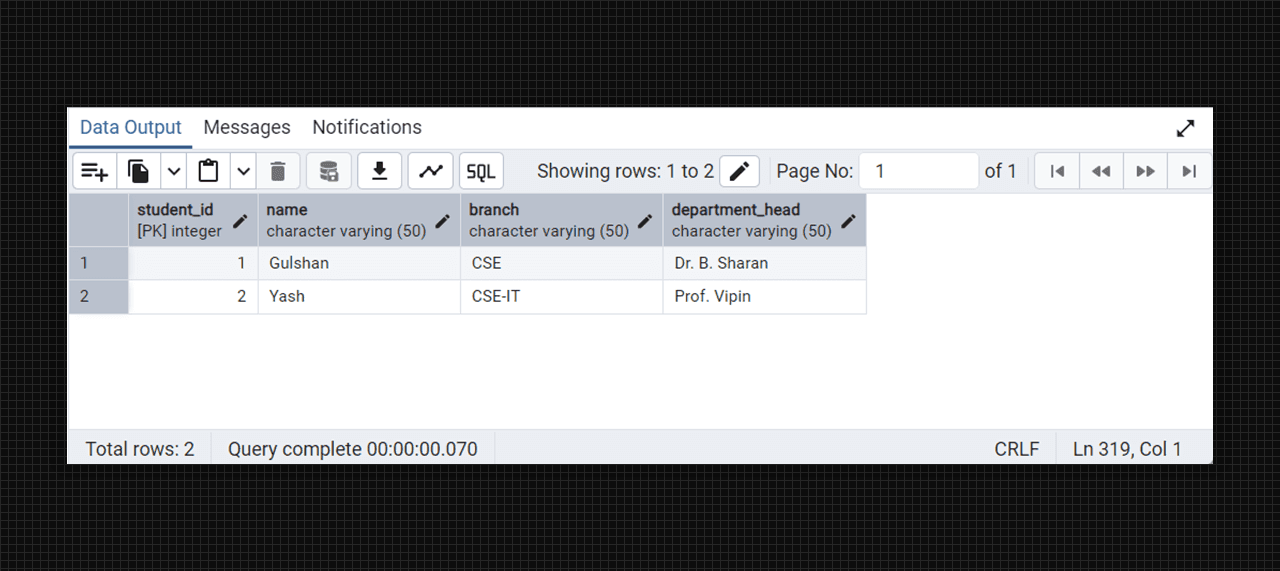Open paste options dropdown arrow
Screen dimensions: 1280x571
point(244,171)
